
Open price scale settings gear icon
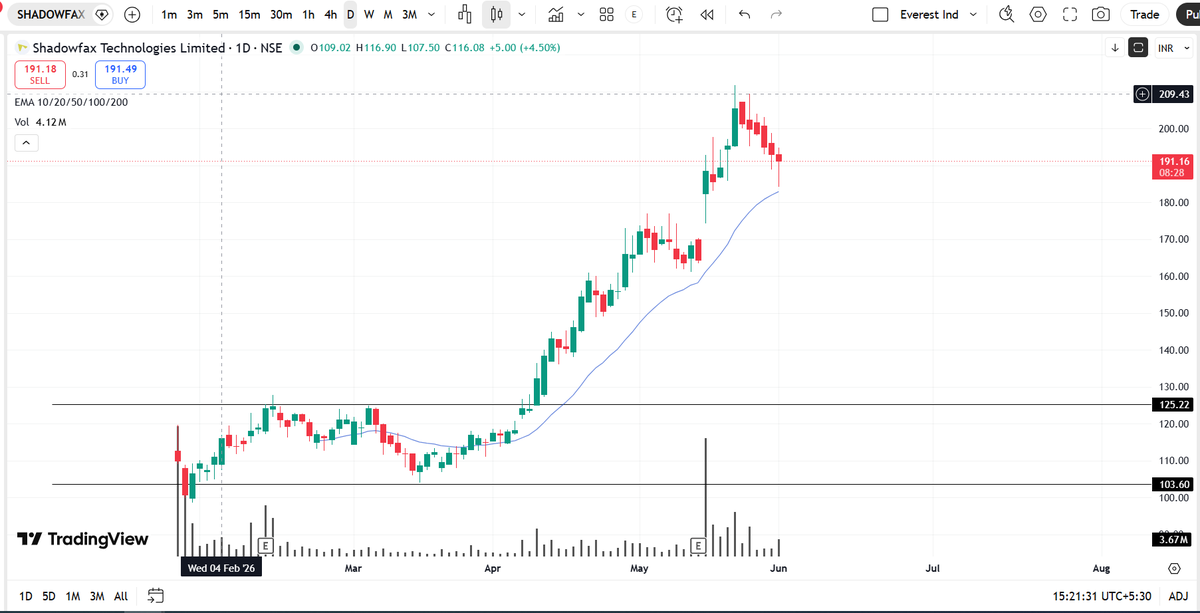click(x=1173, y=568)
